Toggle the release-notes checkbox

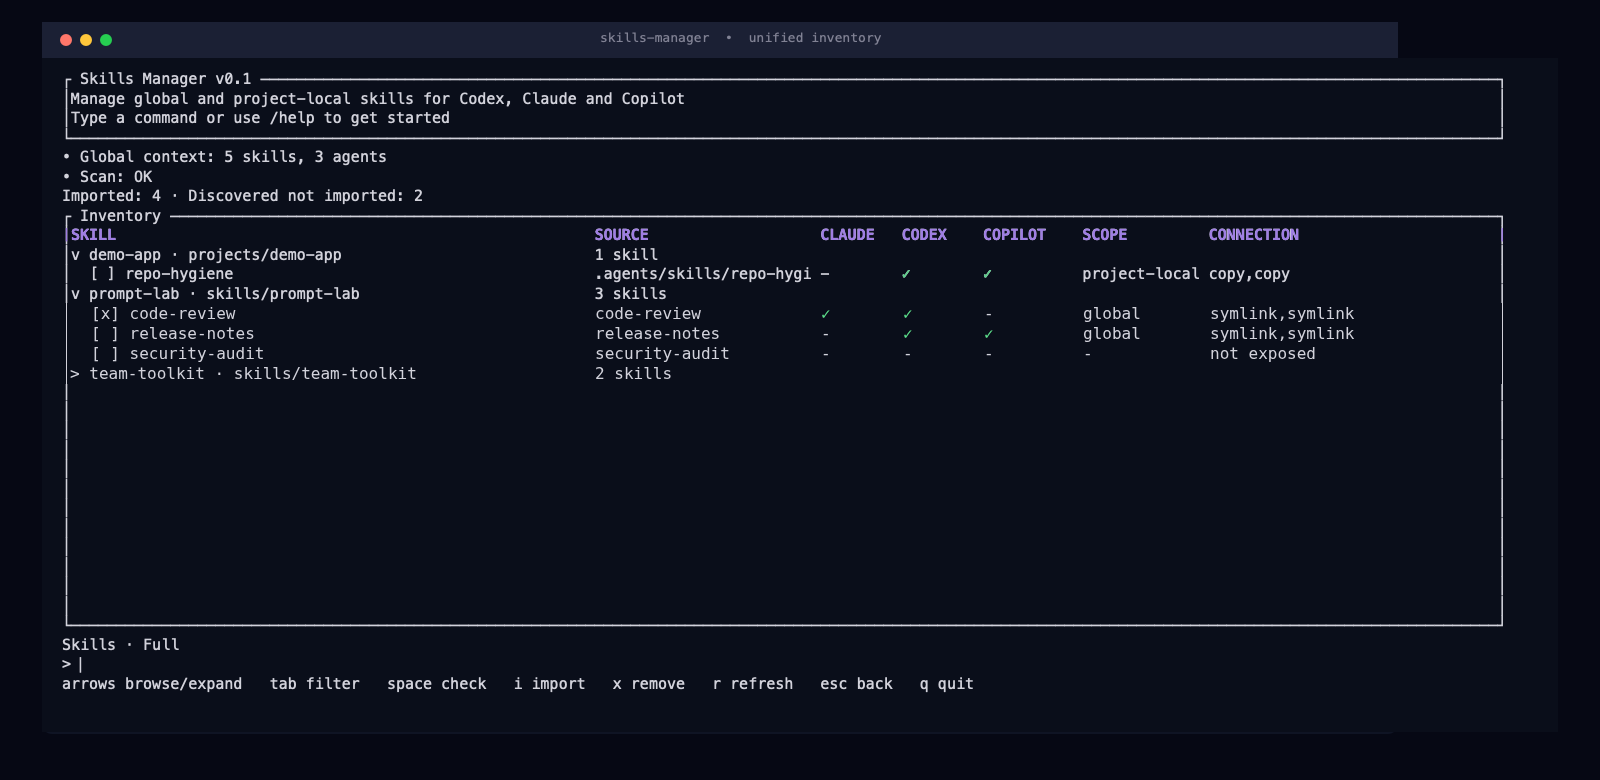coord(105,334)
